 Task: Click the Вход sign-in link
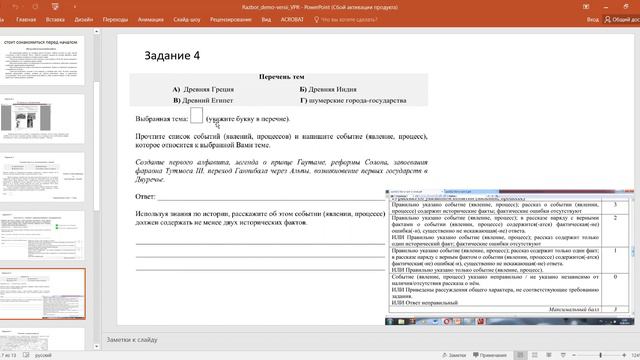(x=593, y=20)
